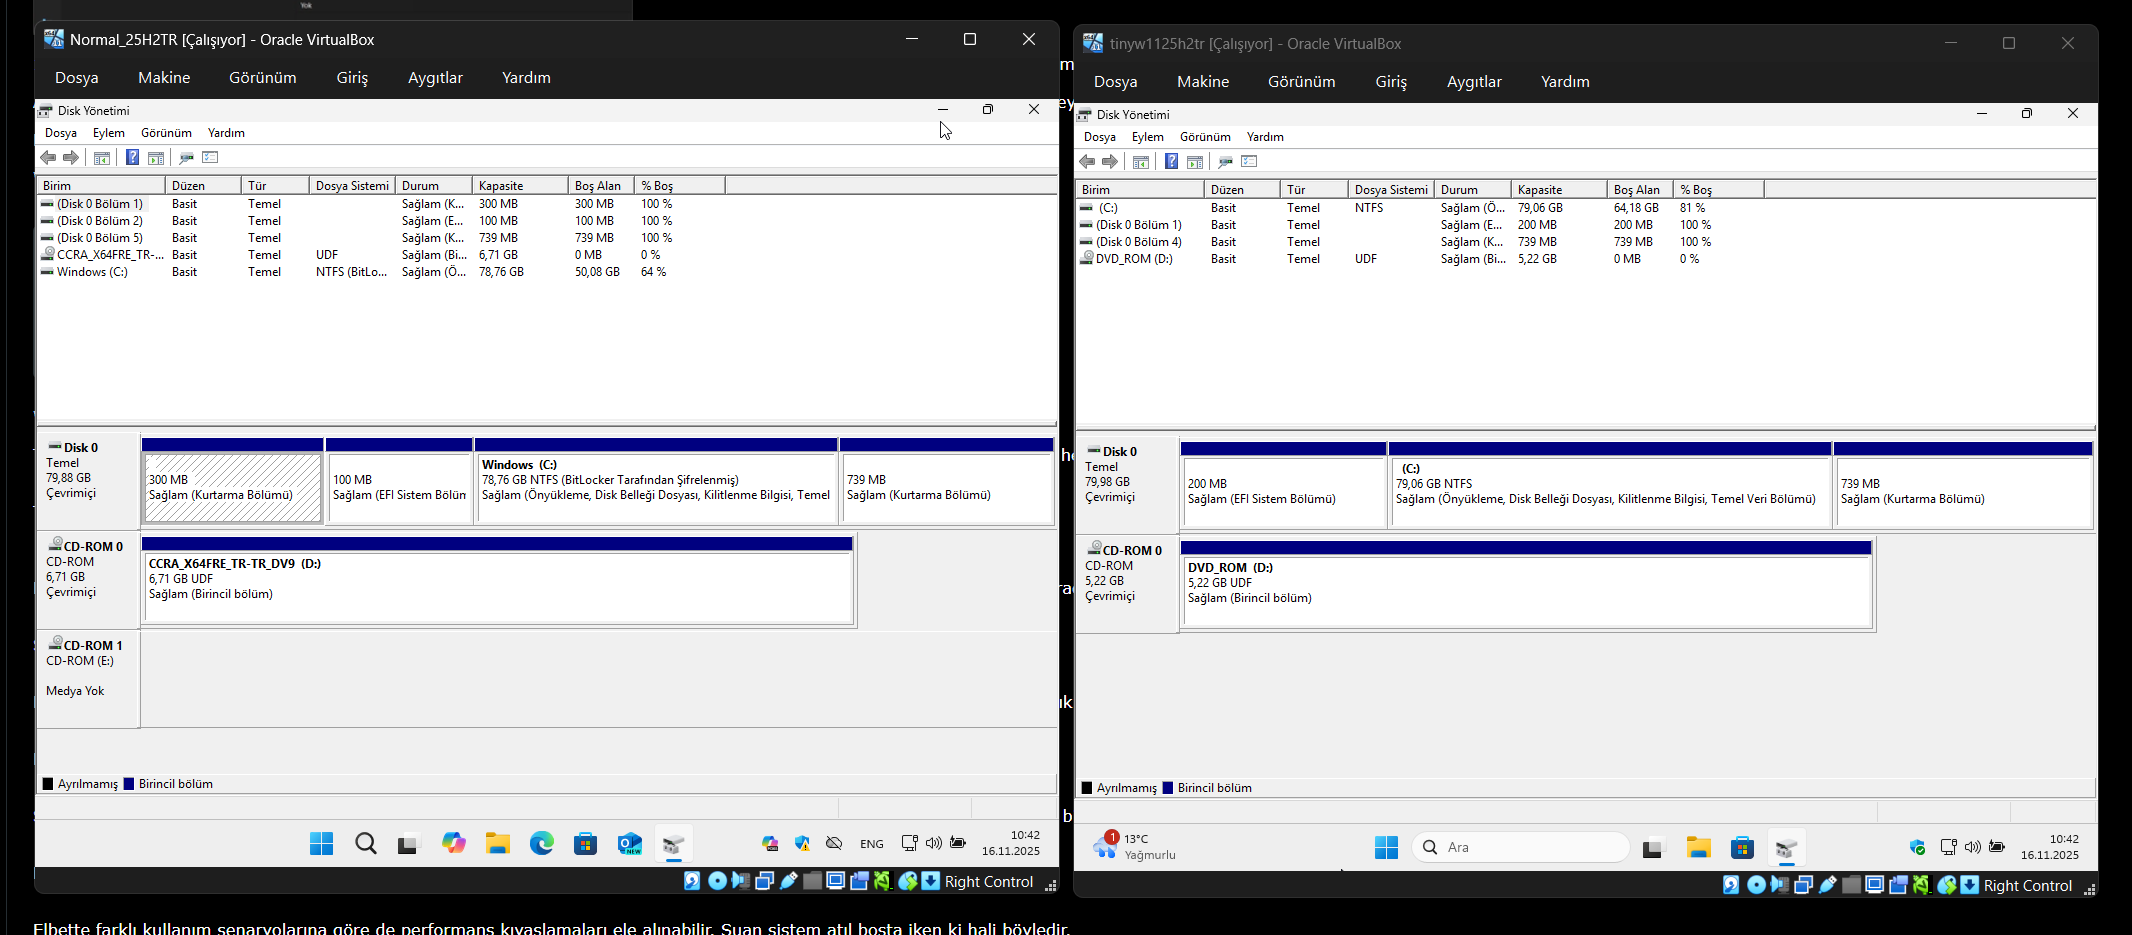The image size is (2132, 935).
Task: Click the Microsoft Store icon in right VM taskbar
Action: coord(1742,848)
